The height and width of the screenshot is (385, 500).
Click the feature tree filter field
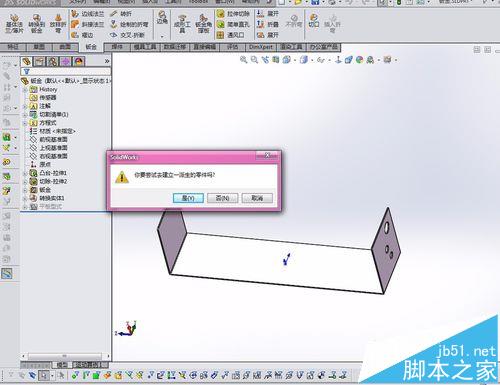[65, 71]
